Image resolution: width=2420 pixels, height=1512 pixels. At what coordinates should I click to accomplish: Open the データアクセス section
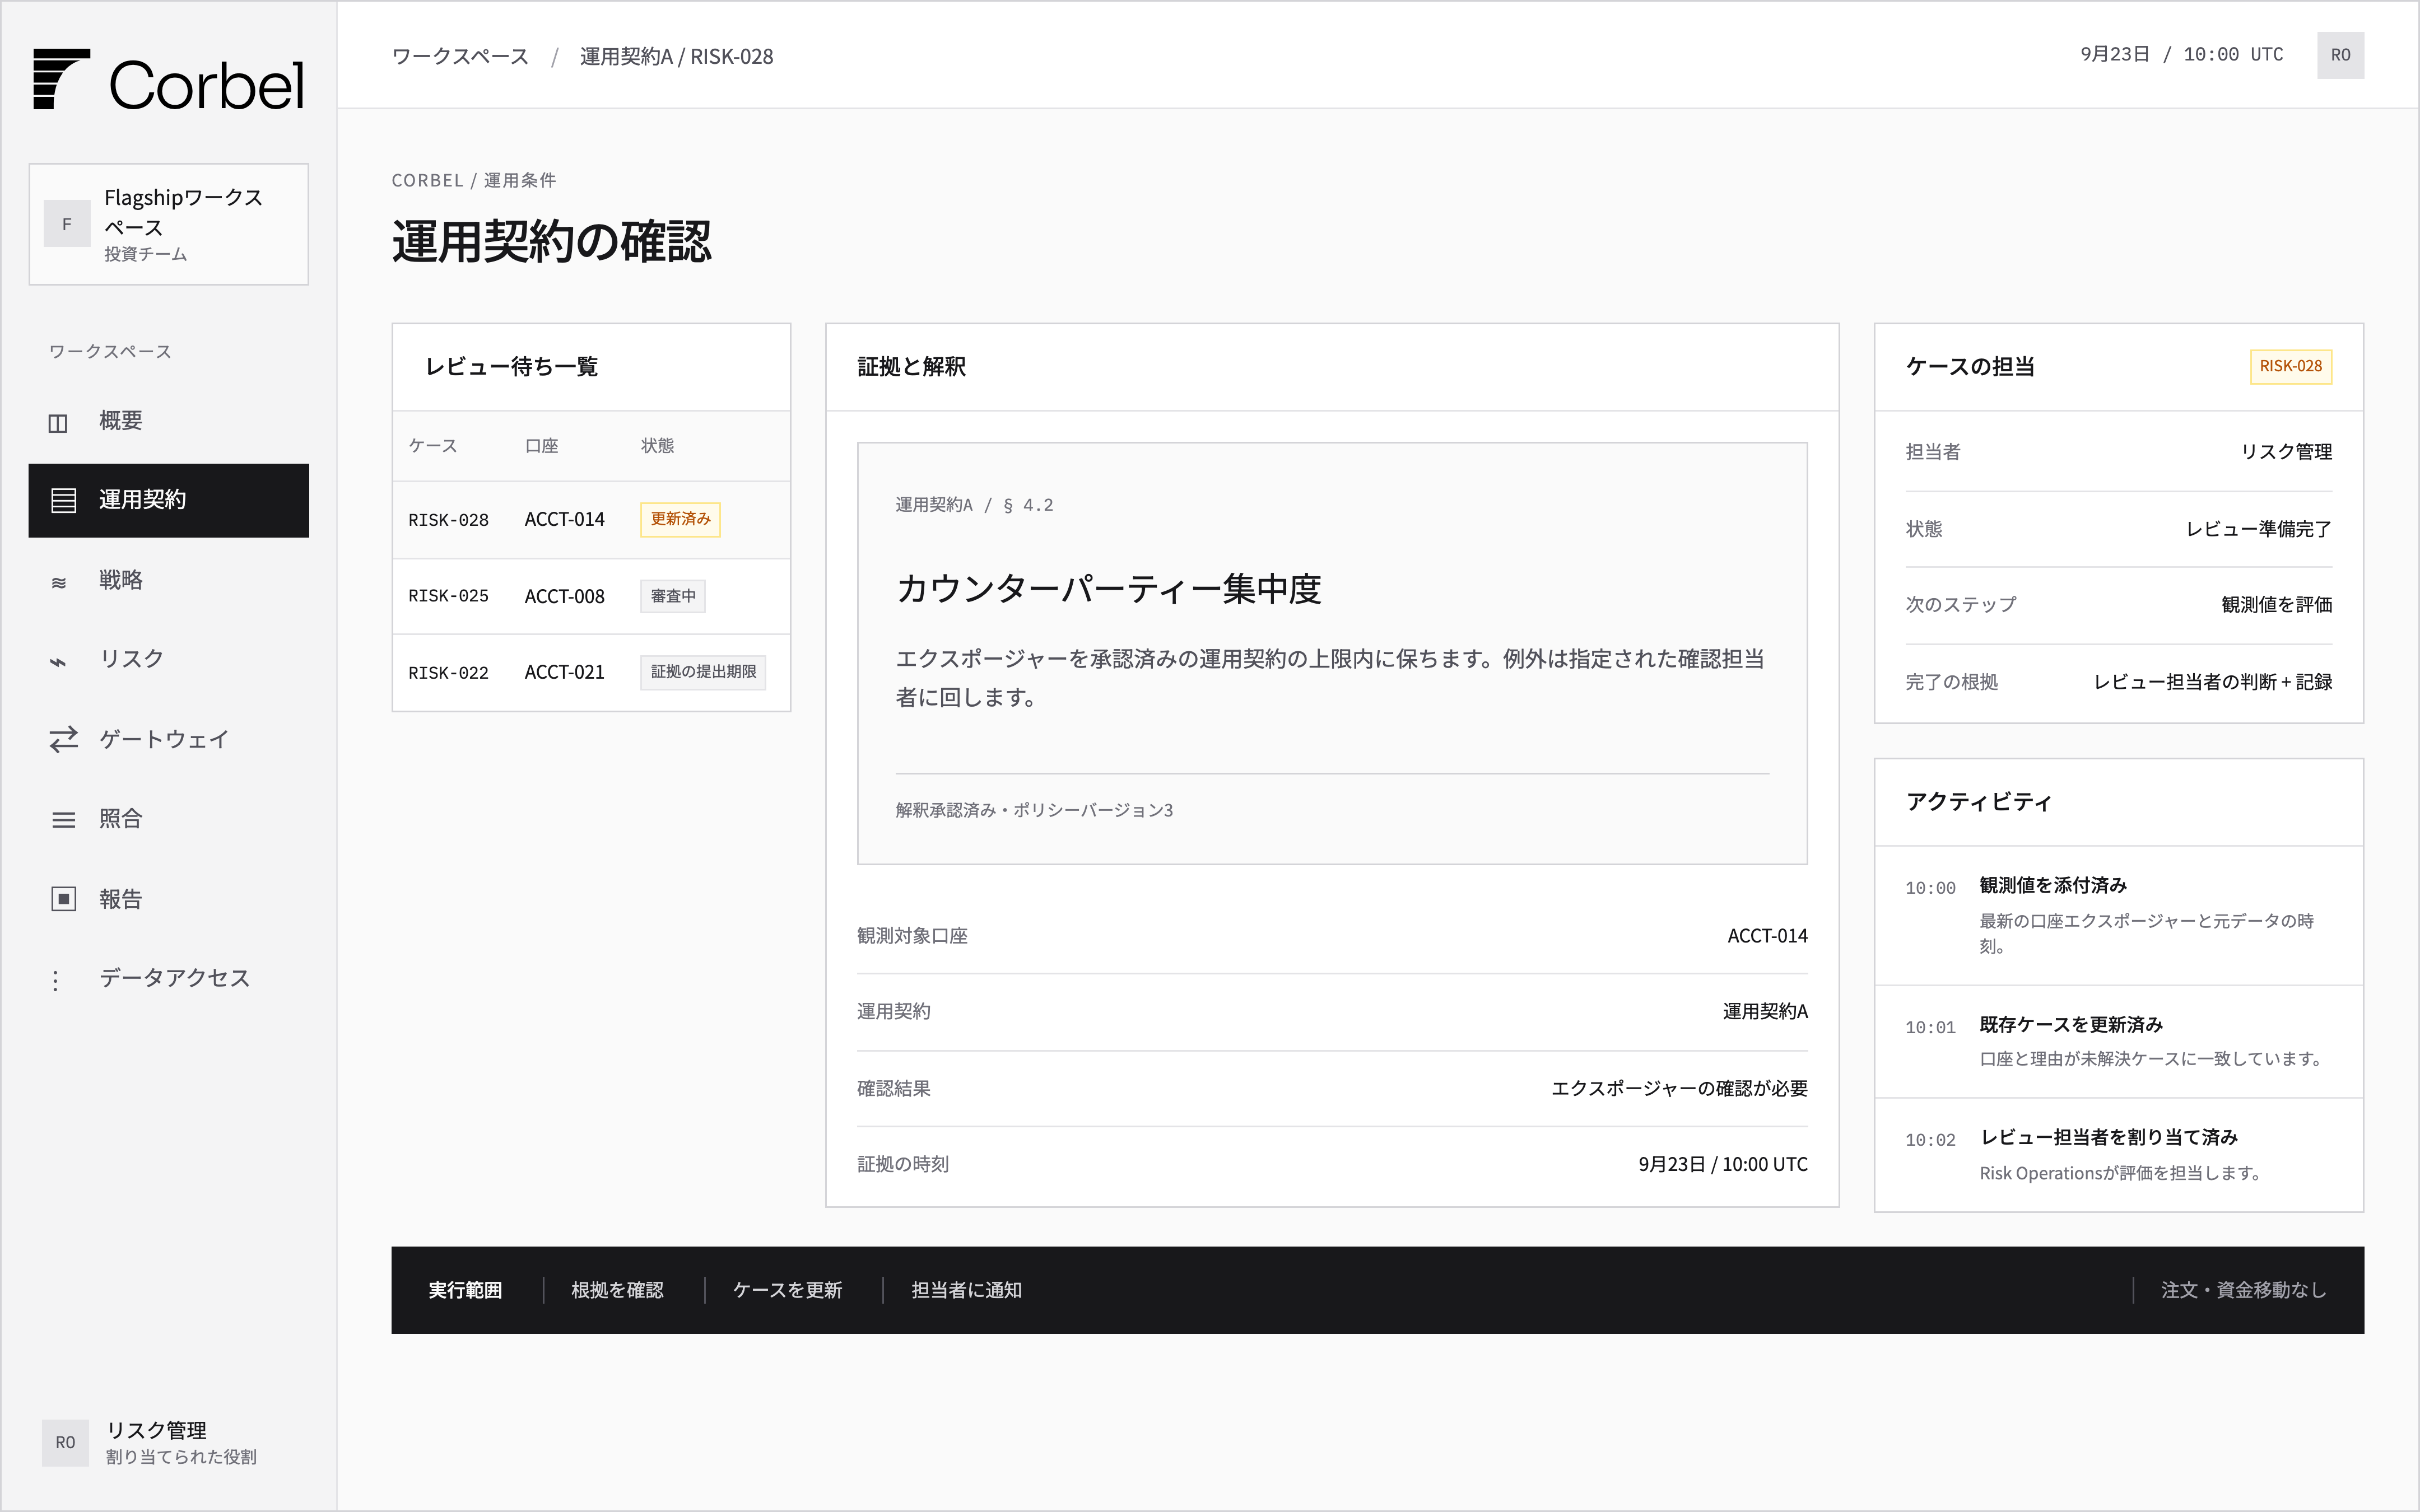point(168,978)
